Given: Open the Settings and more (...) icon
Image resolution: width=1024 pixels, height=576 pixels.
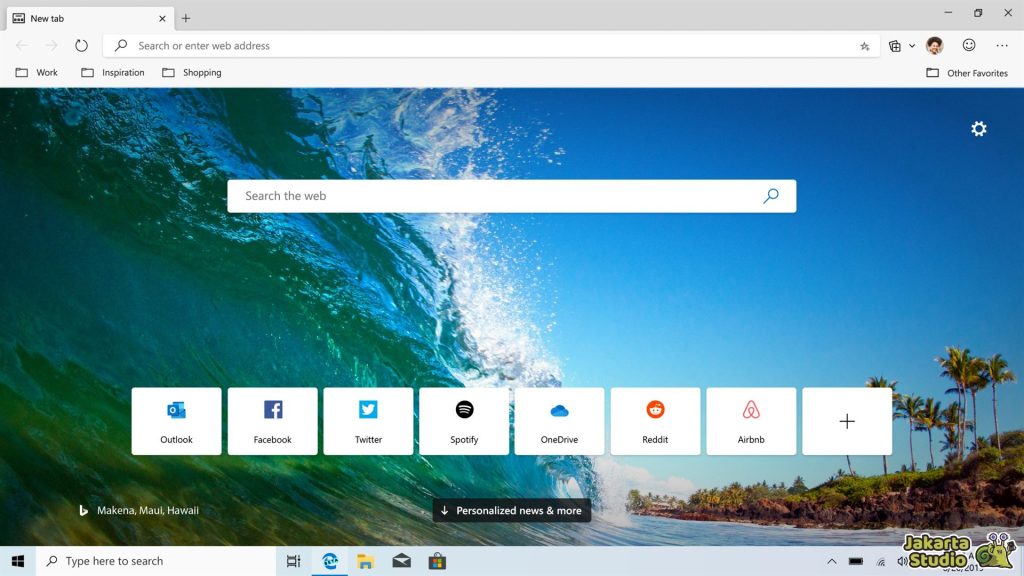Looking at the screenshot, I should click(1001, 45).
